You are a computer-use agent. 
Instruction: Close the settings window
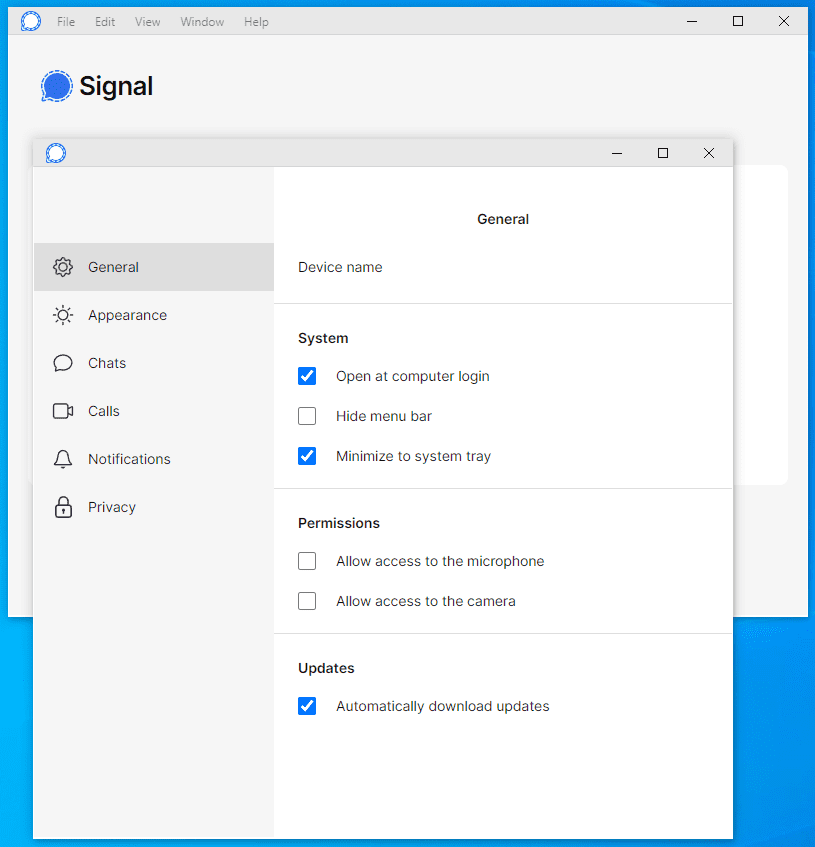pos(709,153)
